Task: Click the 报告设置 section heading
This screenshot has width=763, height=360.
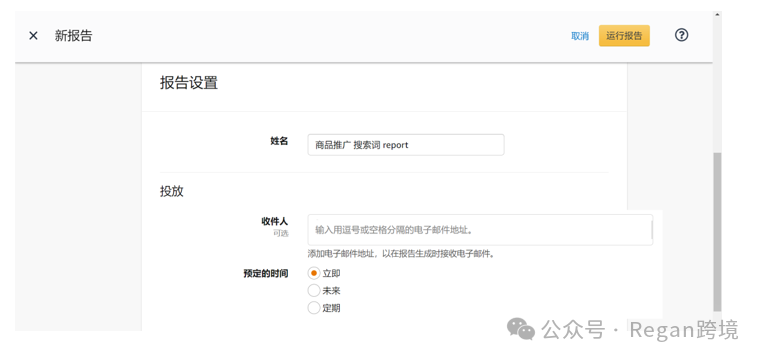Action: [189, 83]
